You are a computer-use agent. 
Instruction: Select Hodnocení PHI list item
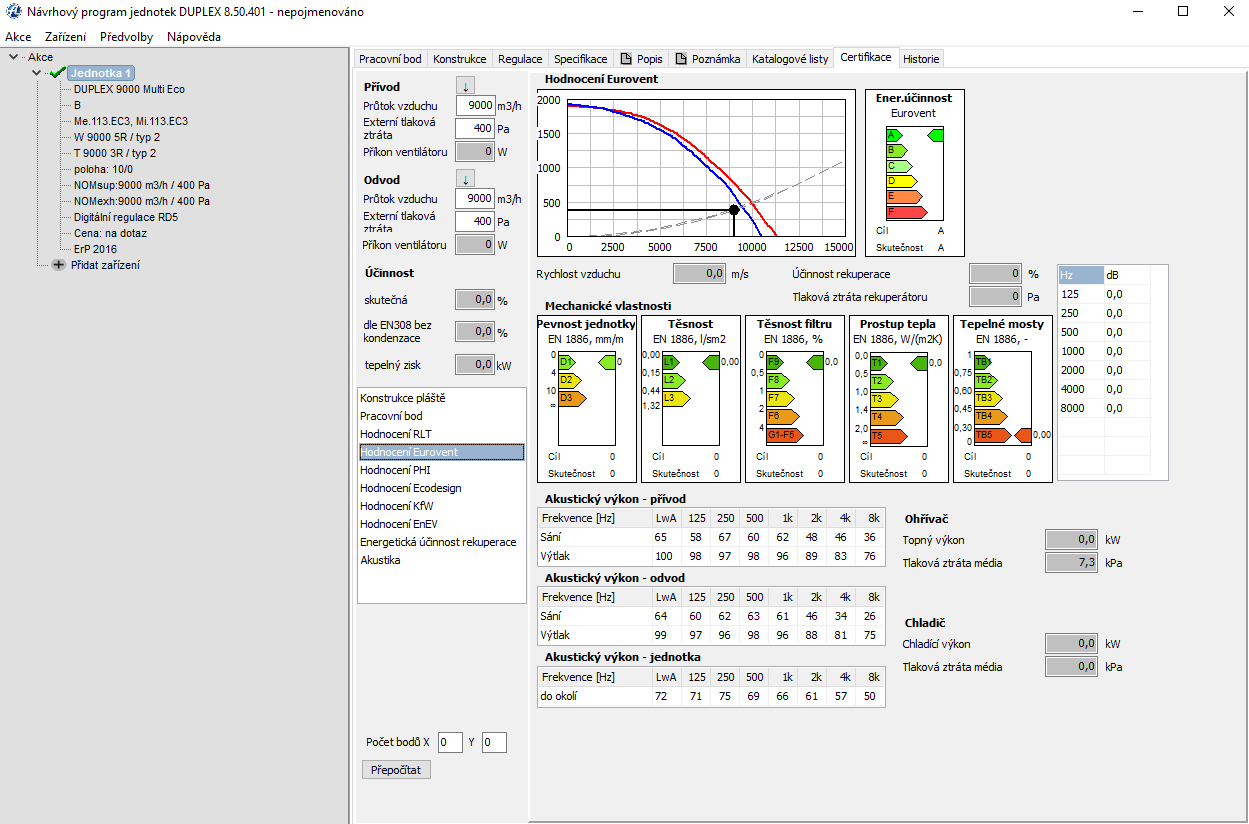pos(441,470)
